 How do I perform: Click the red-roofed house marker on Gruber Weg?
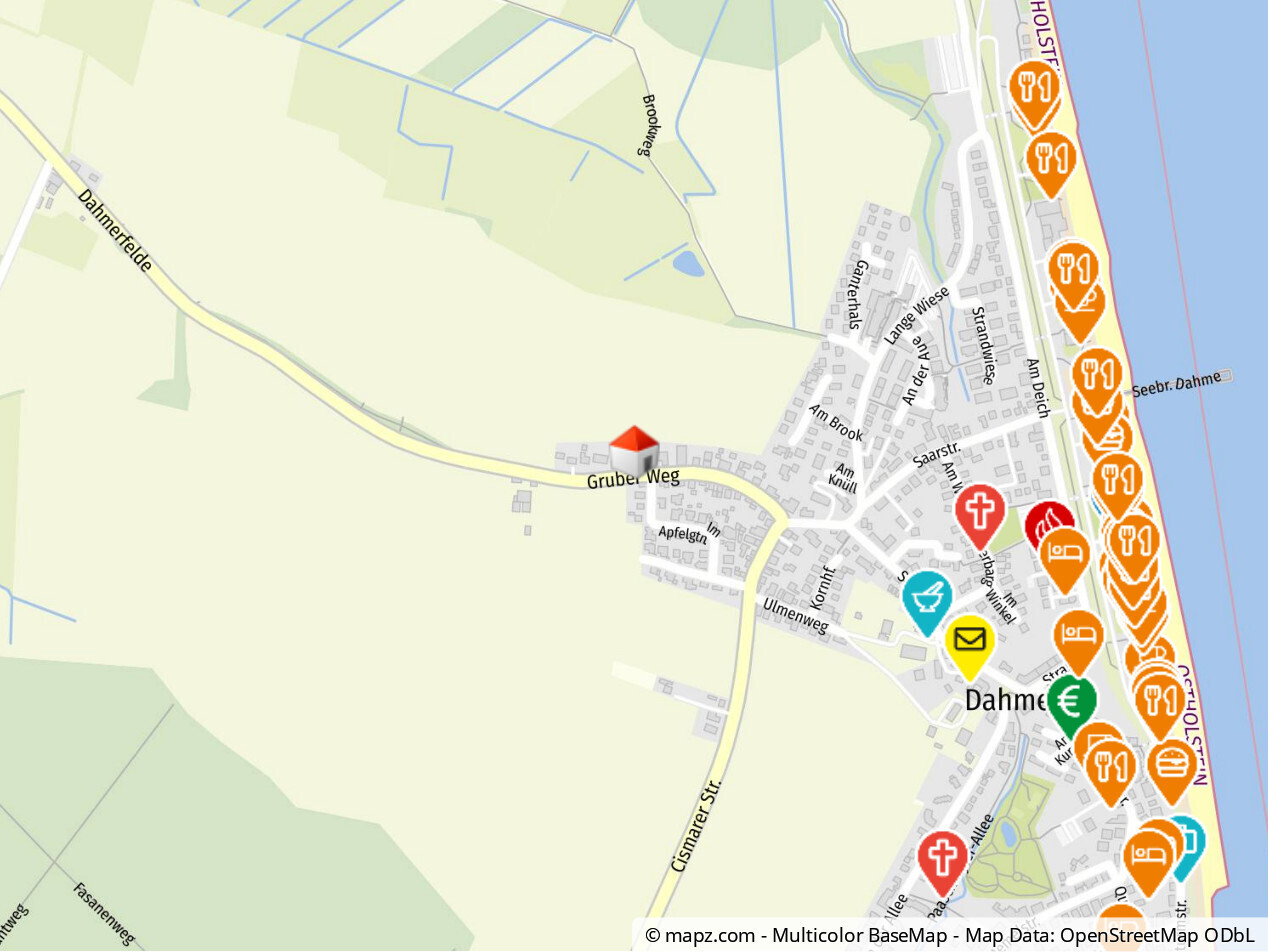click(634, 450)
